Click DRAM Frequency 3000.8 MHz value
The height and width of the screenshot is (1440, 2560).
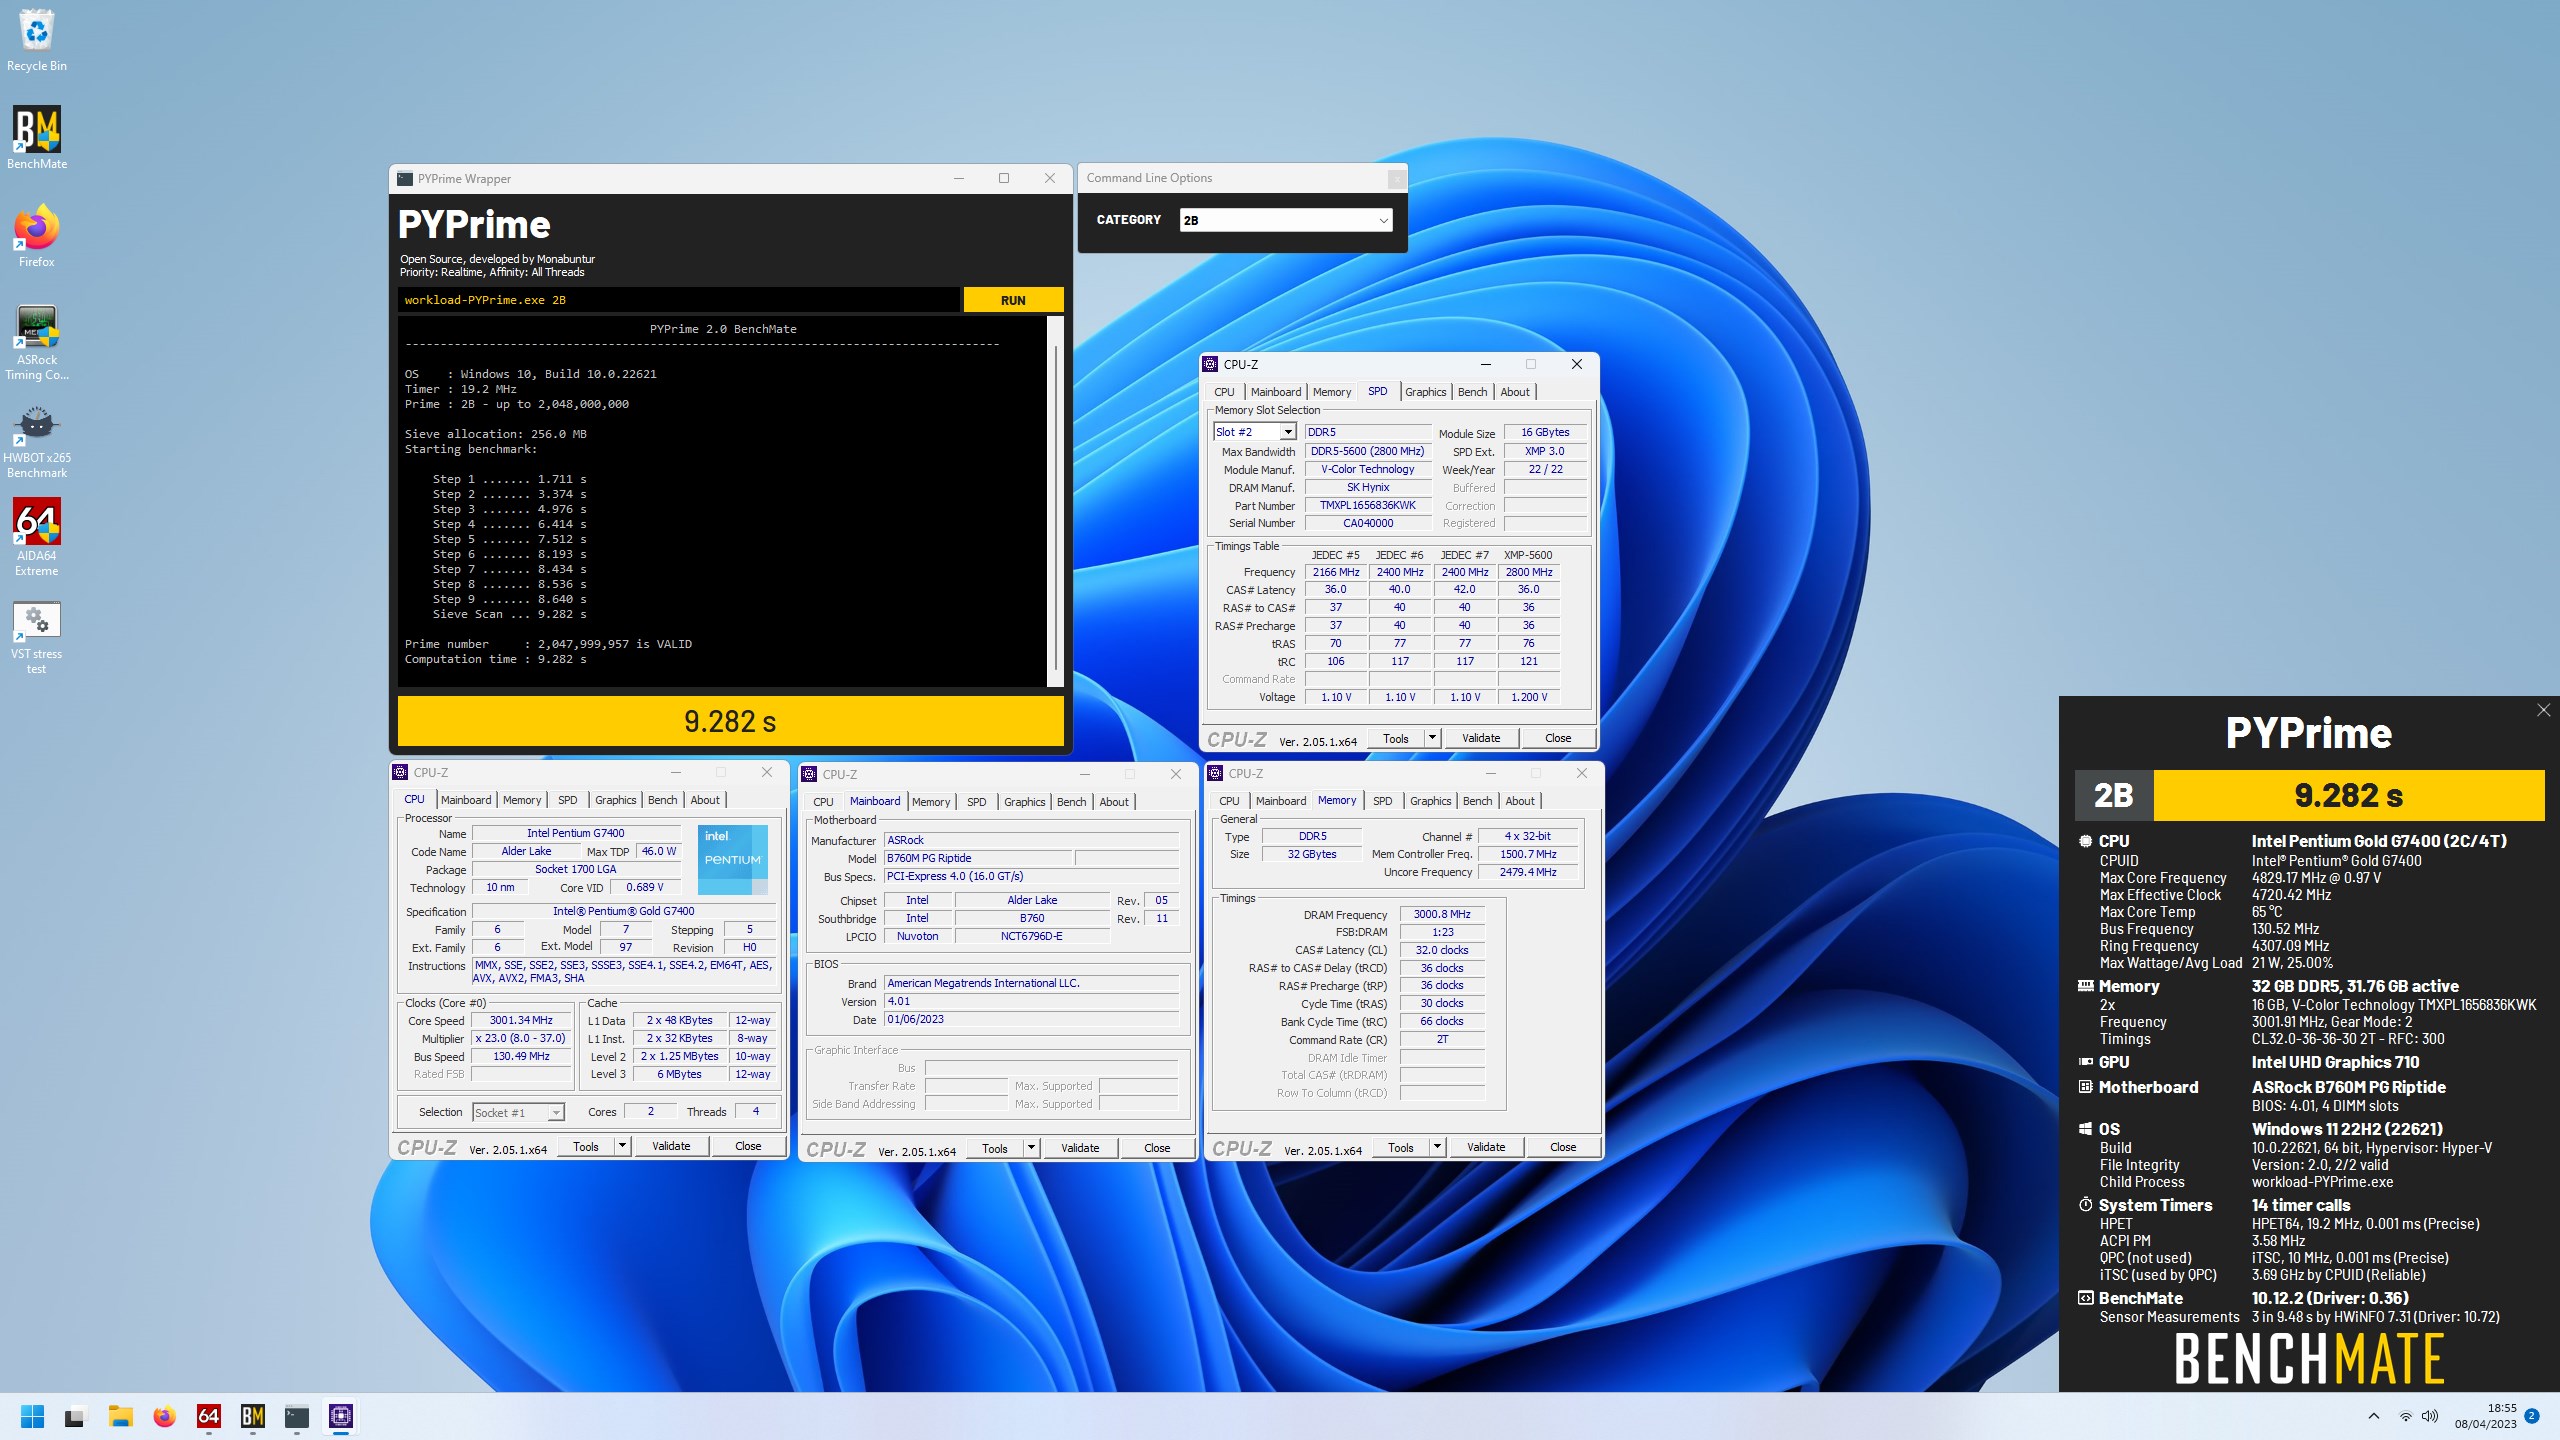tap(1442, 914)
